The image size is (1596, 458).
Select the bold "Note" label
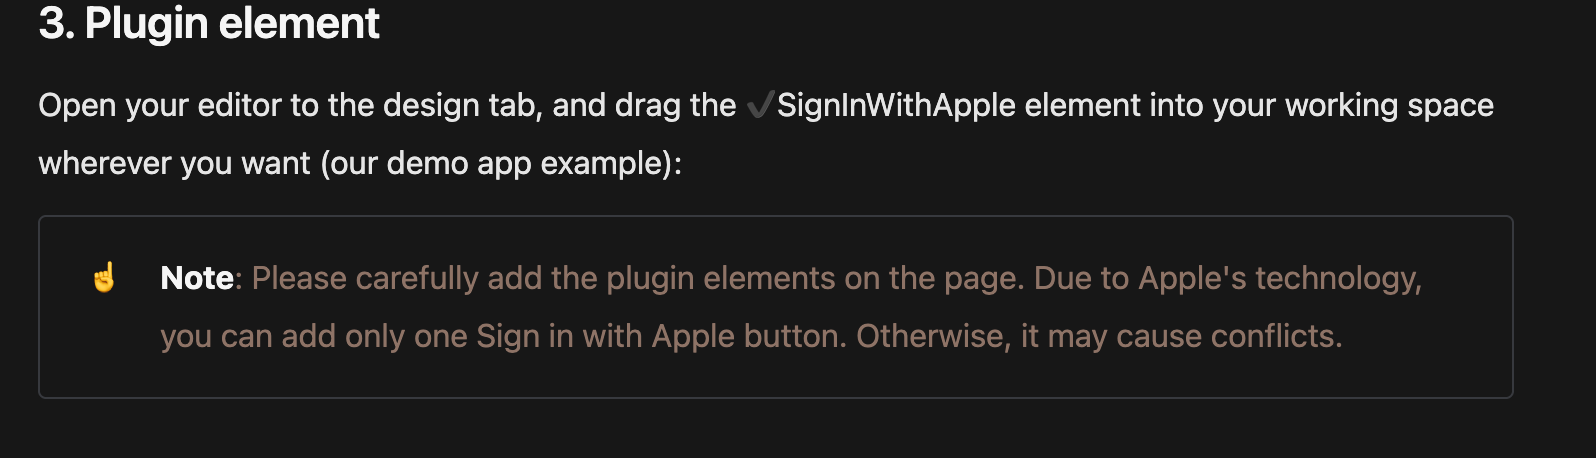[x=197, y=278]
